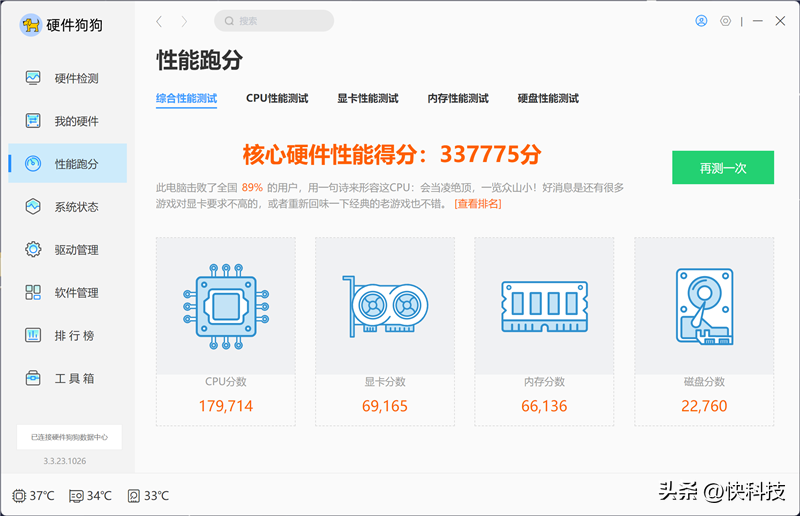Close the 硬件狗狗 window
This screenshot has width=800, height=516.
780,21
